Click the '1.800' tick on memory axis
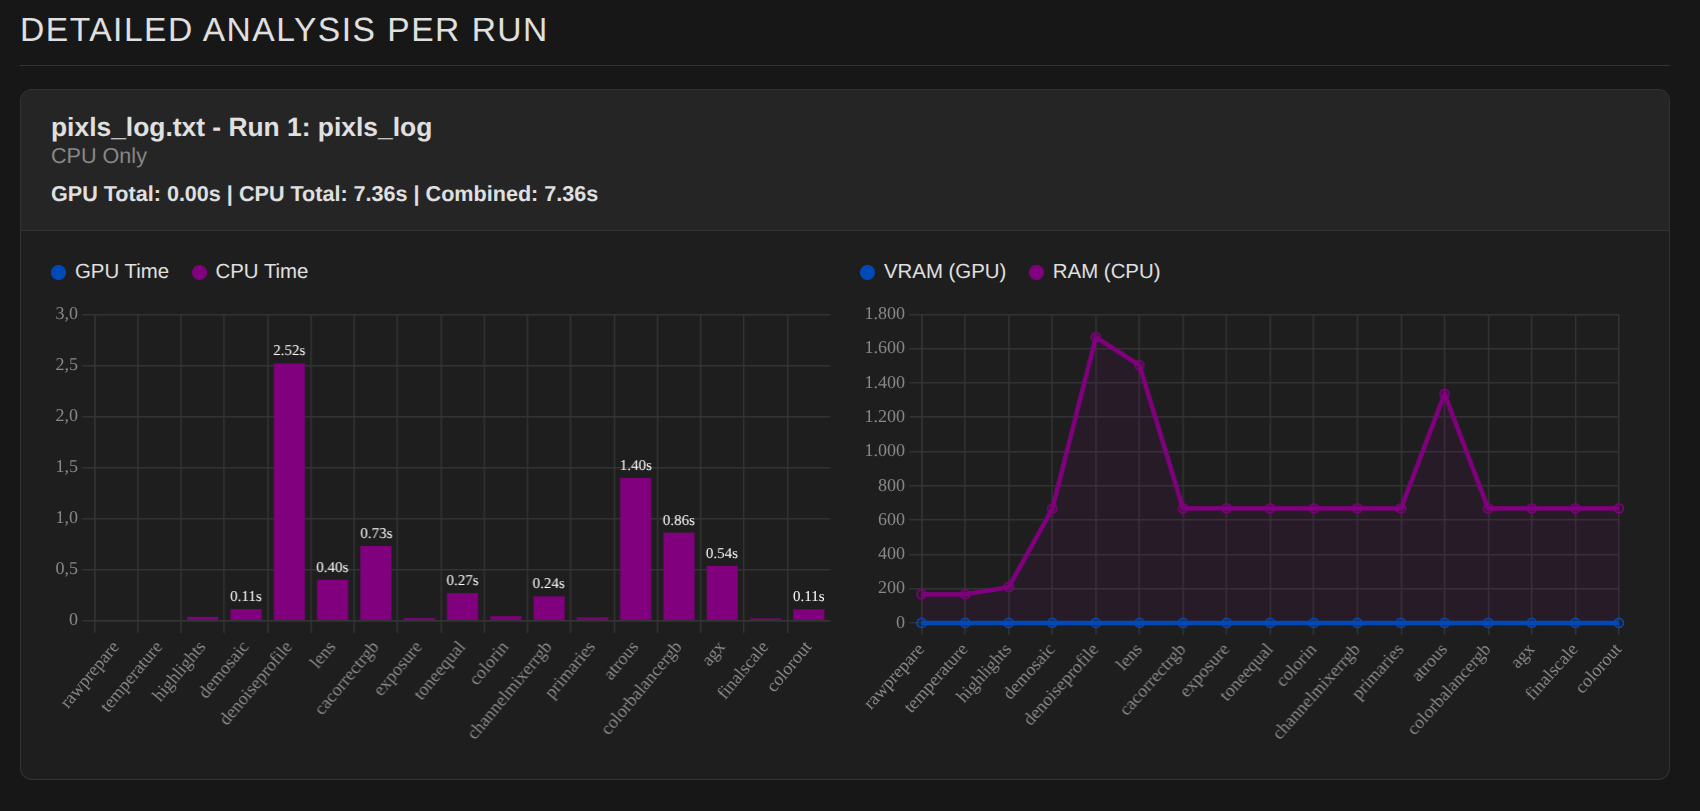The width and height of the screenshot is (1700, 811). click(885, 314)
